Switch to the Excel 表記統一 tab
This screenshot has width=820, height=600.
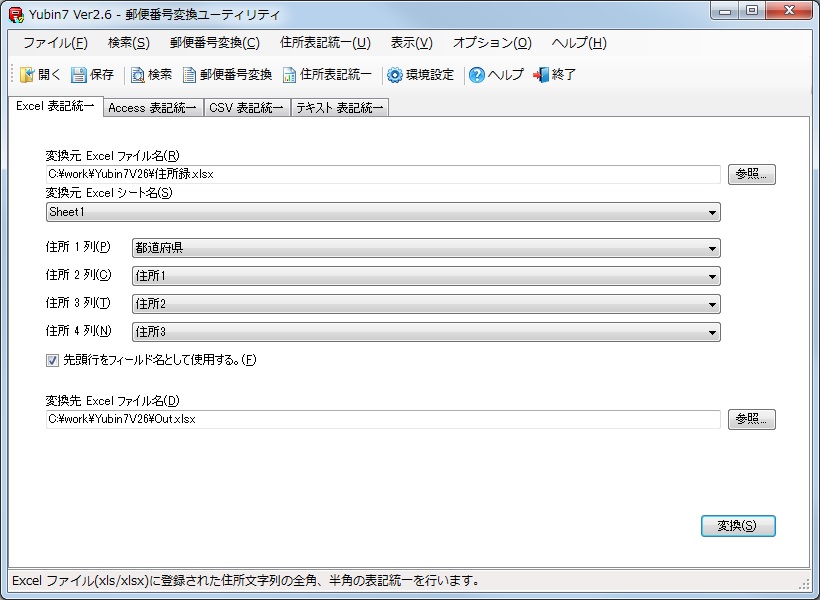55,106
